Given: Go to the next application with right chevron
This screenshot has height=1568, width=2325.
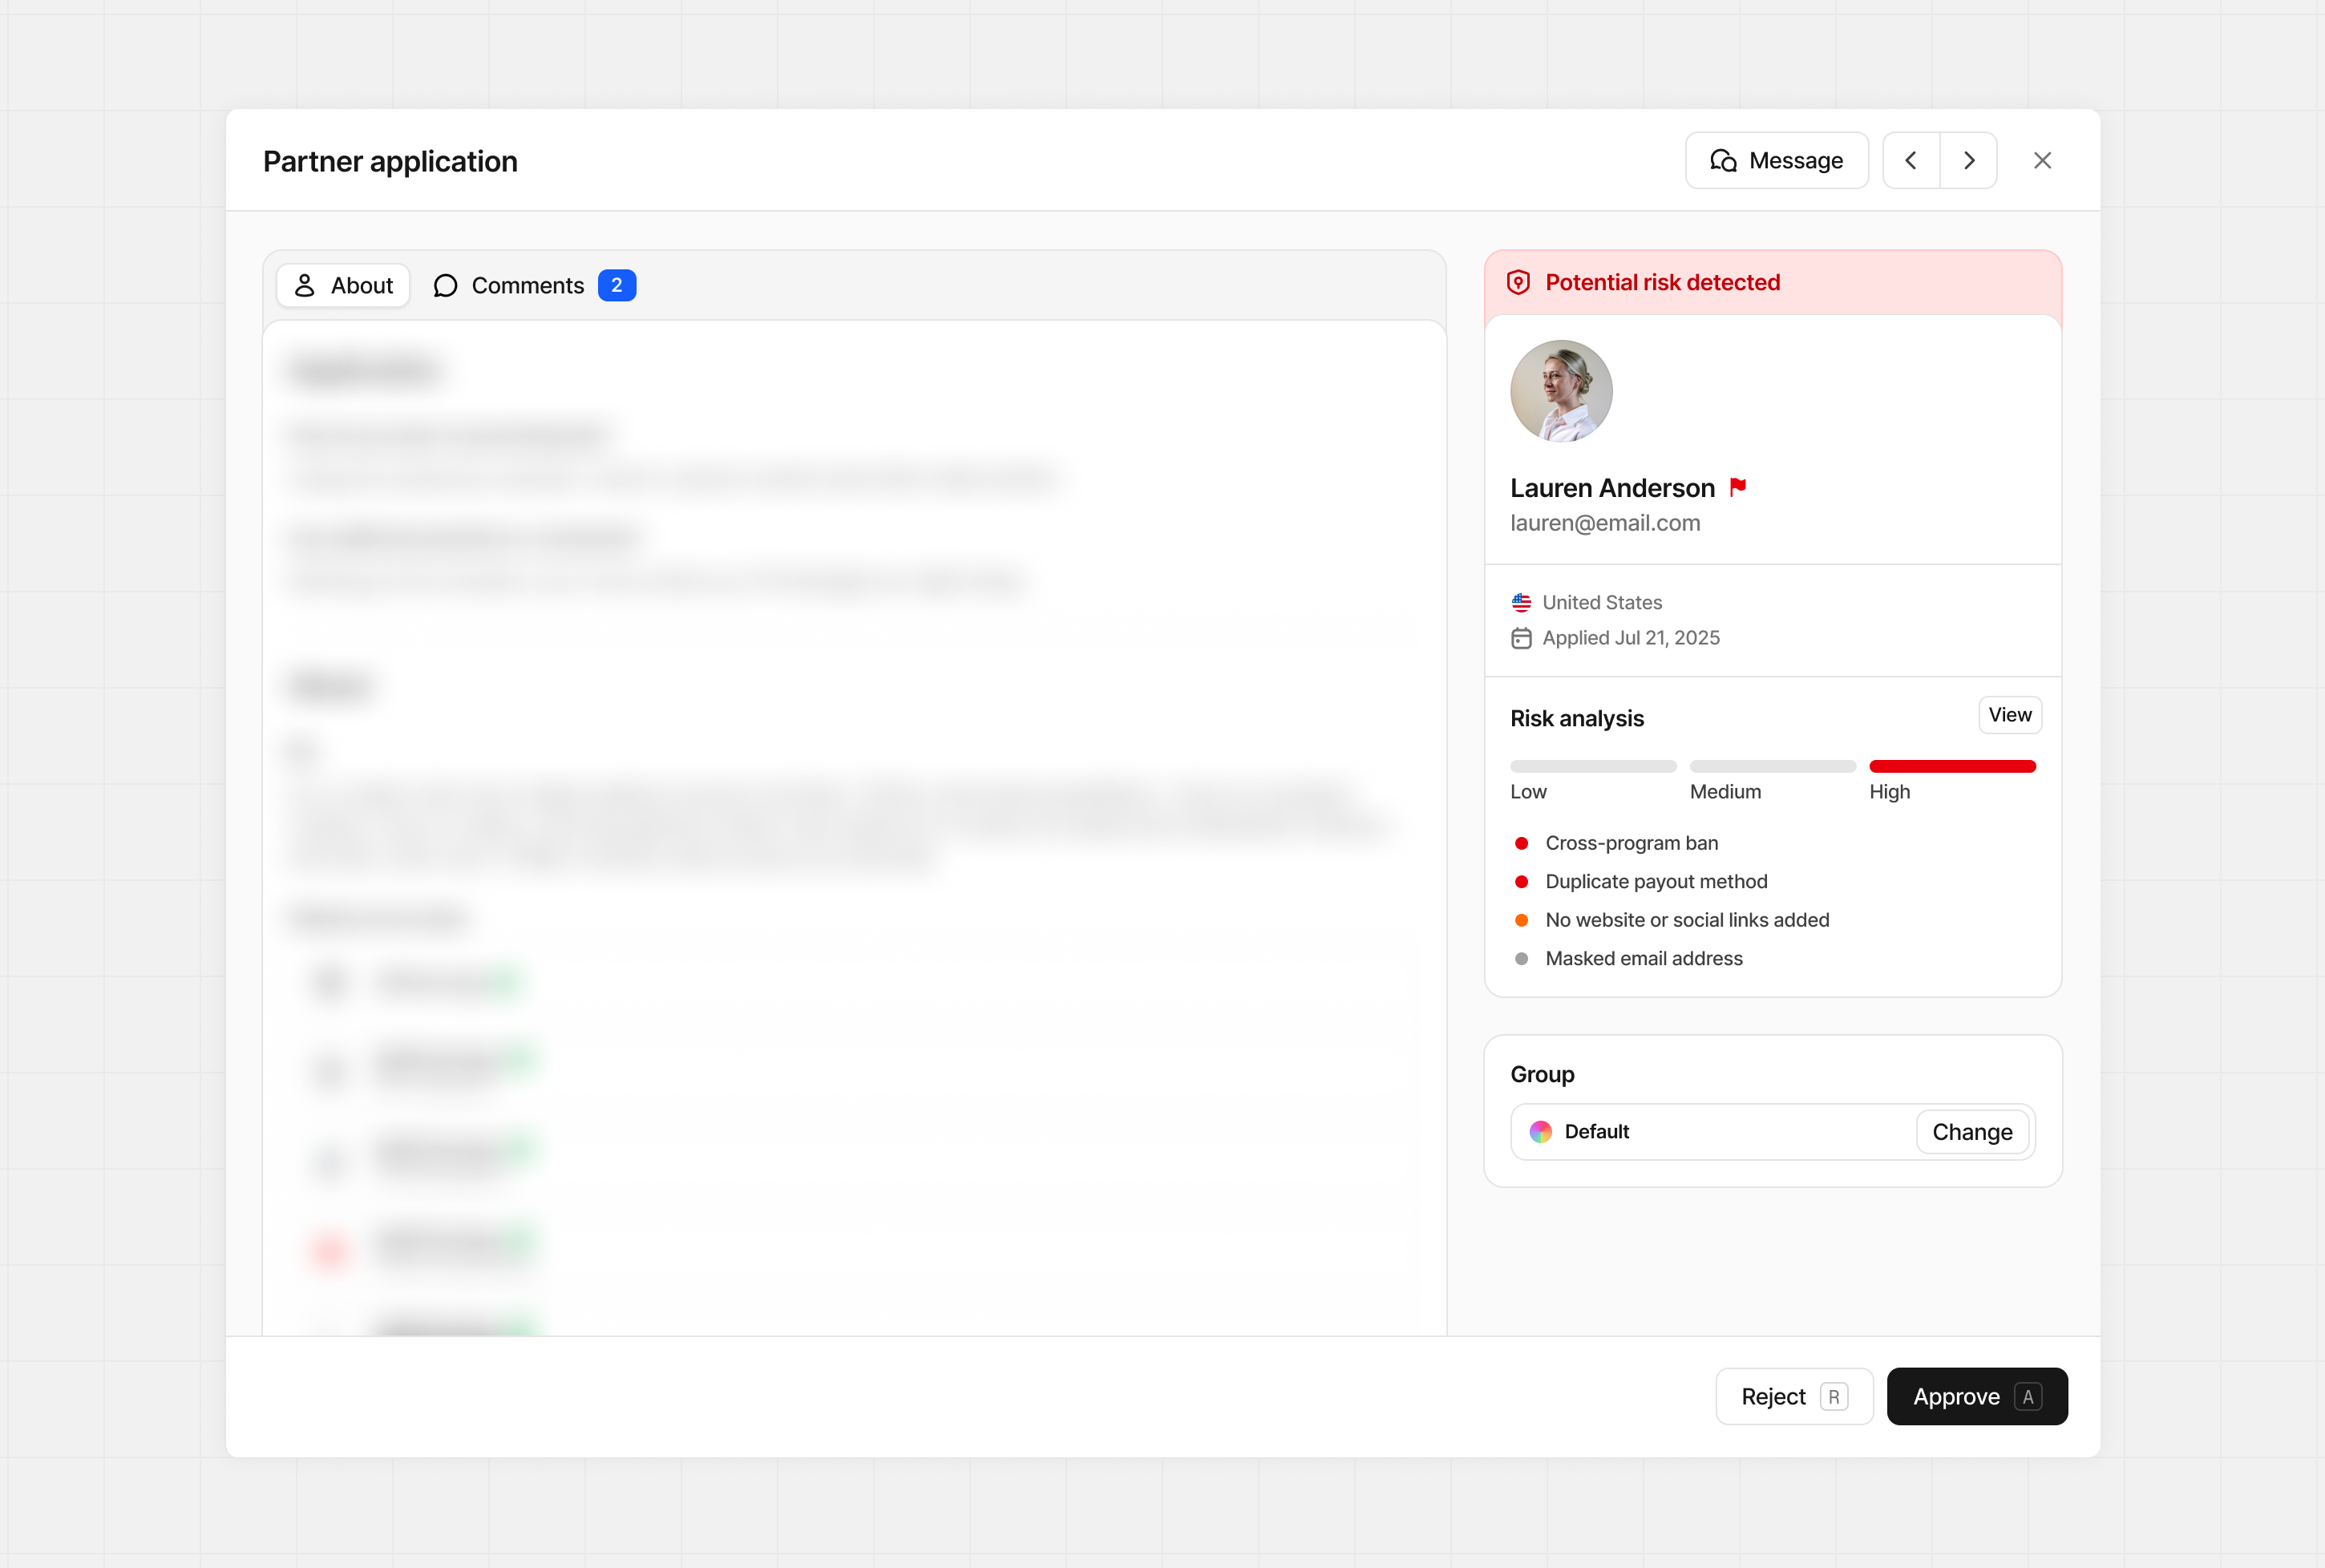Looking at the screenshot, I should pyautogui.click(x=1969, y=161).
